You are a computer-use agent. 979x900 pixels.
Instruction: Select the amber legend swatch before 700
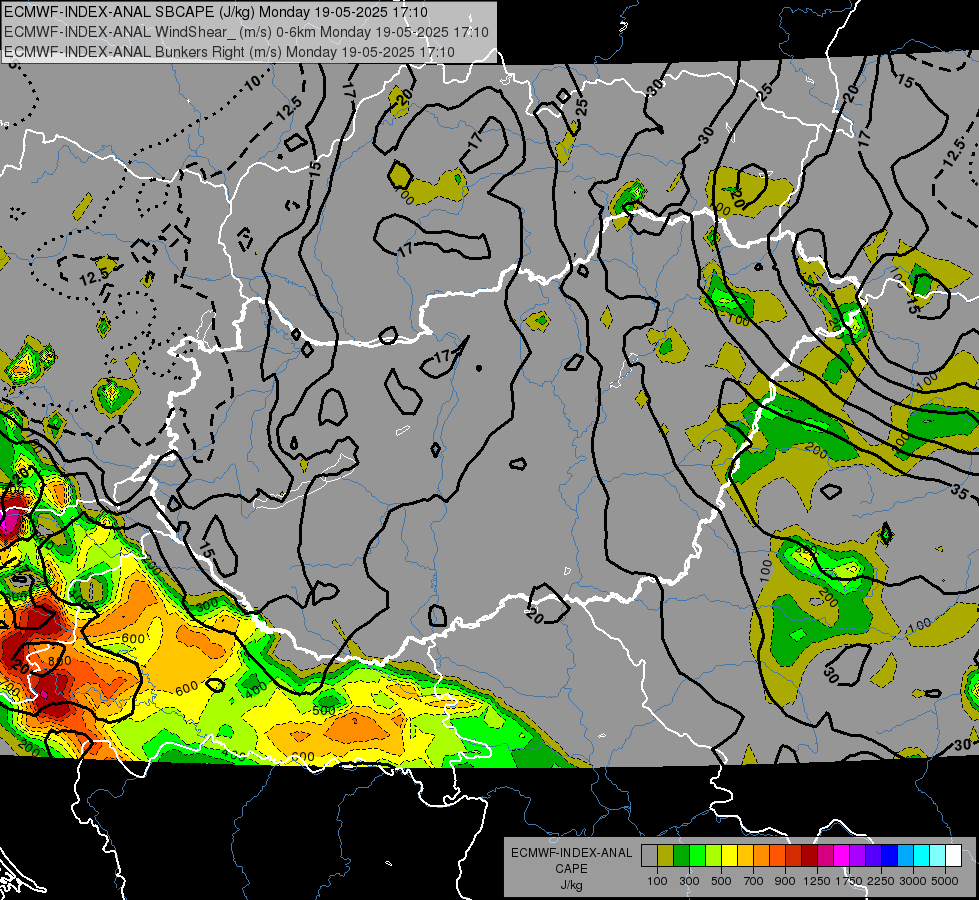pos(745,856)
